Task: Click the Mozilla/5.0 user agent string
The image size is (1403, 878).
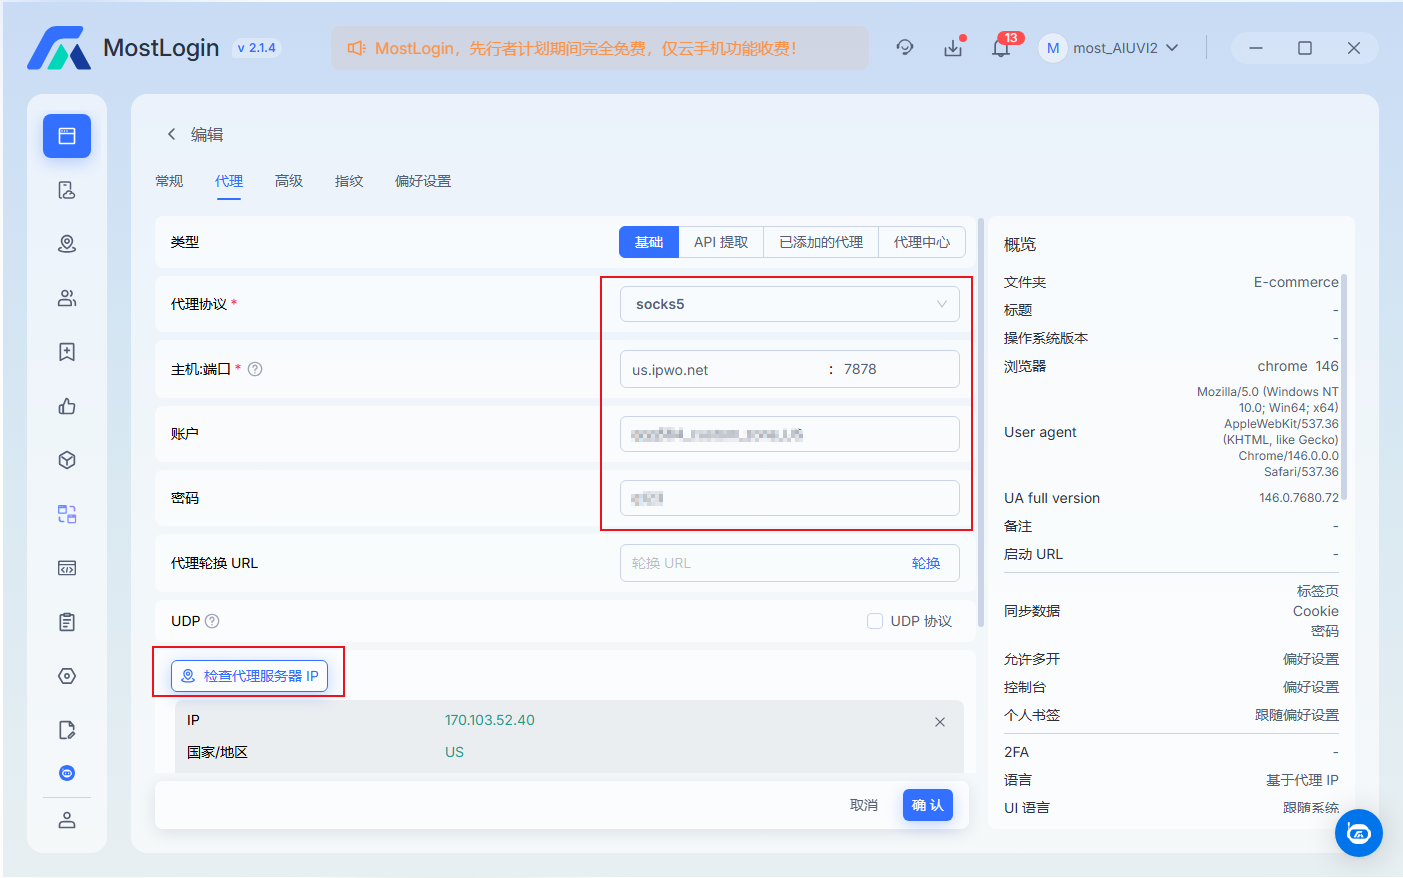Action: tap(1268, 432)
